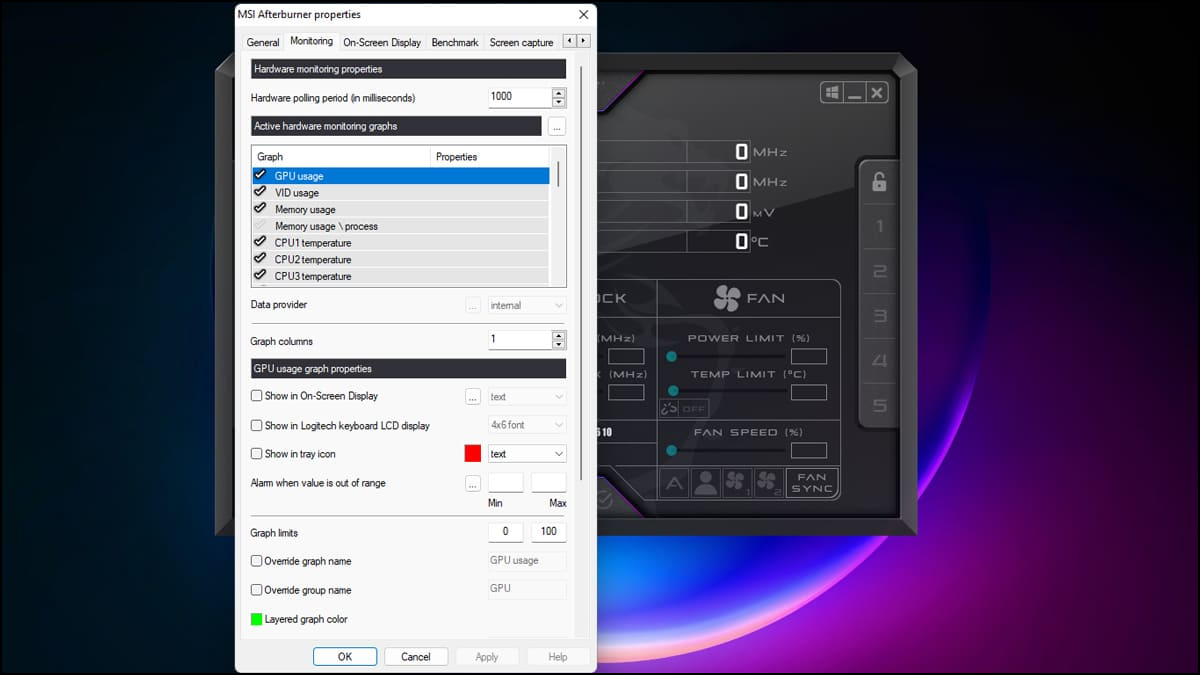The height and width of the screenshot is (675, 1200).
Task: Click the profile lock icon in Afterburner
Action: click(x=879, y=182)
